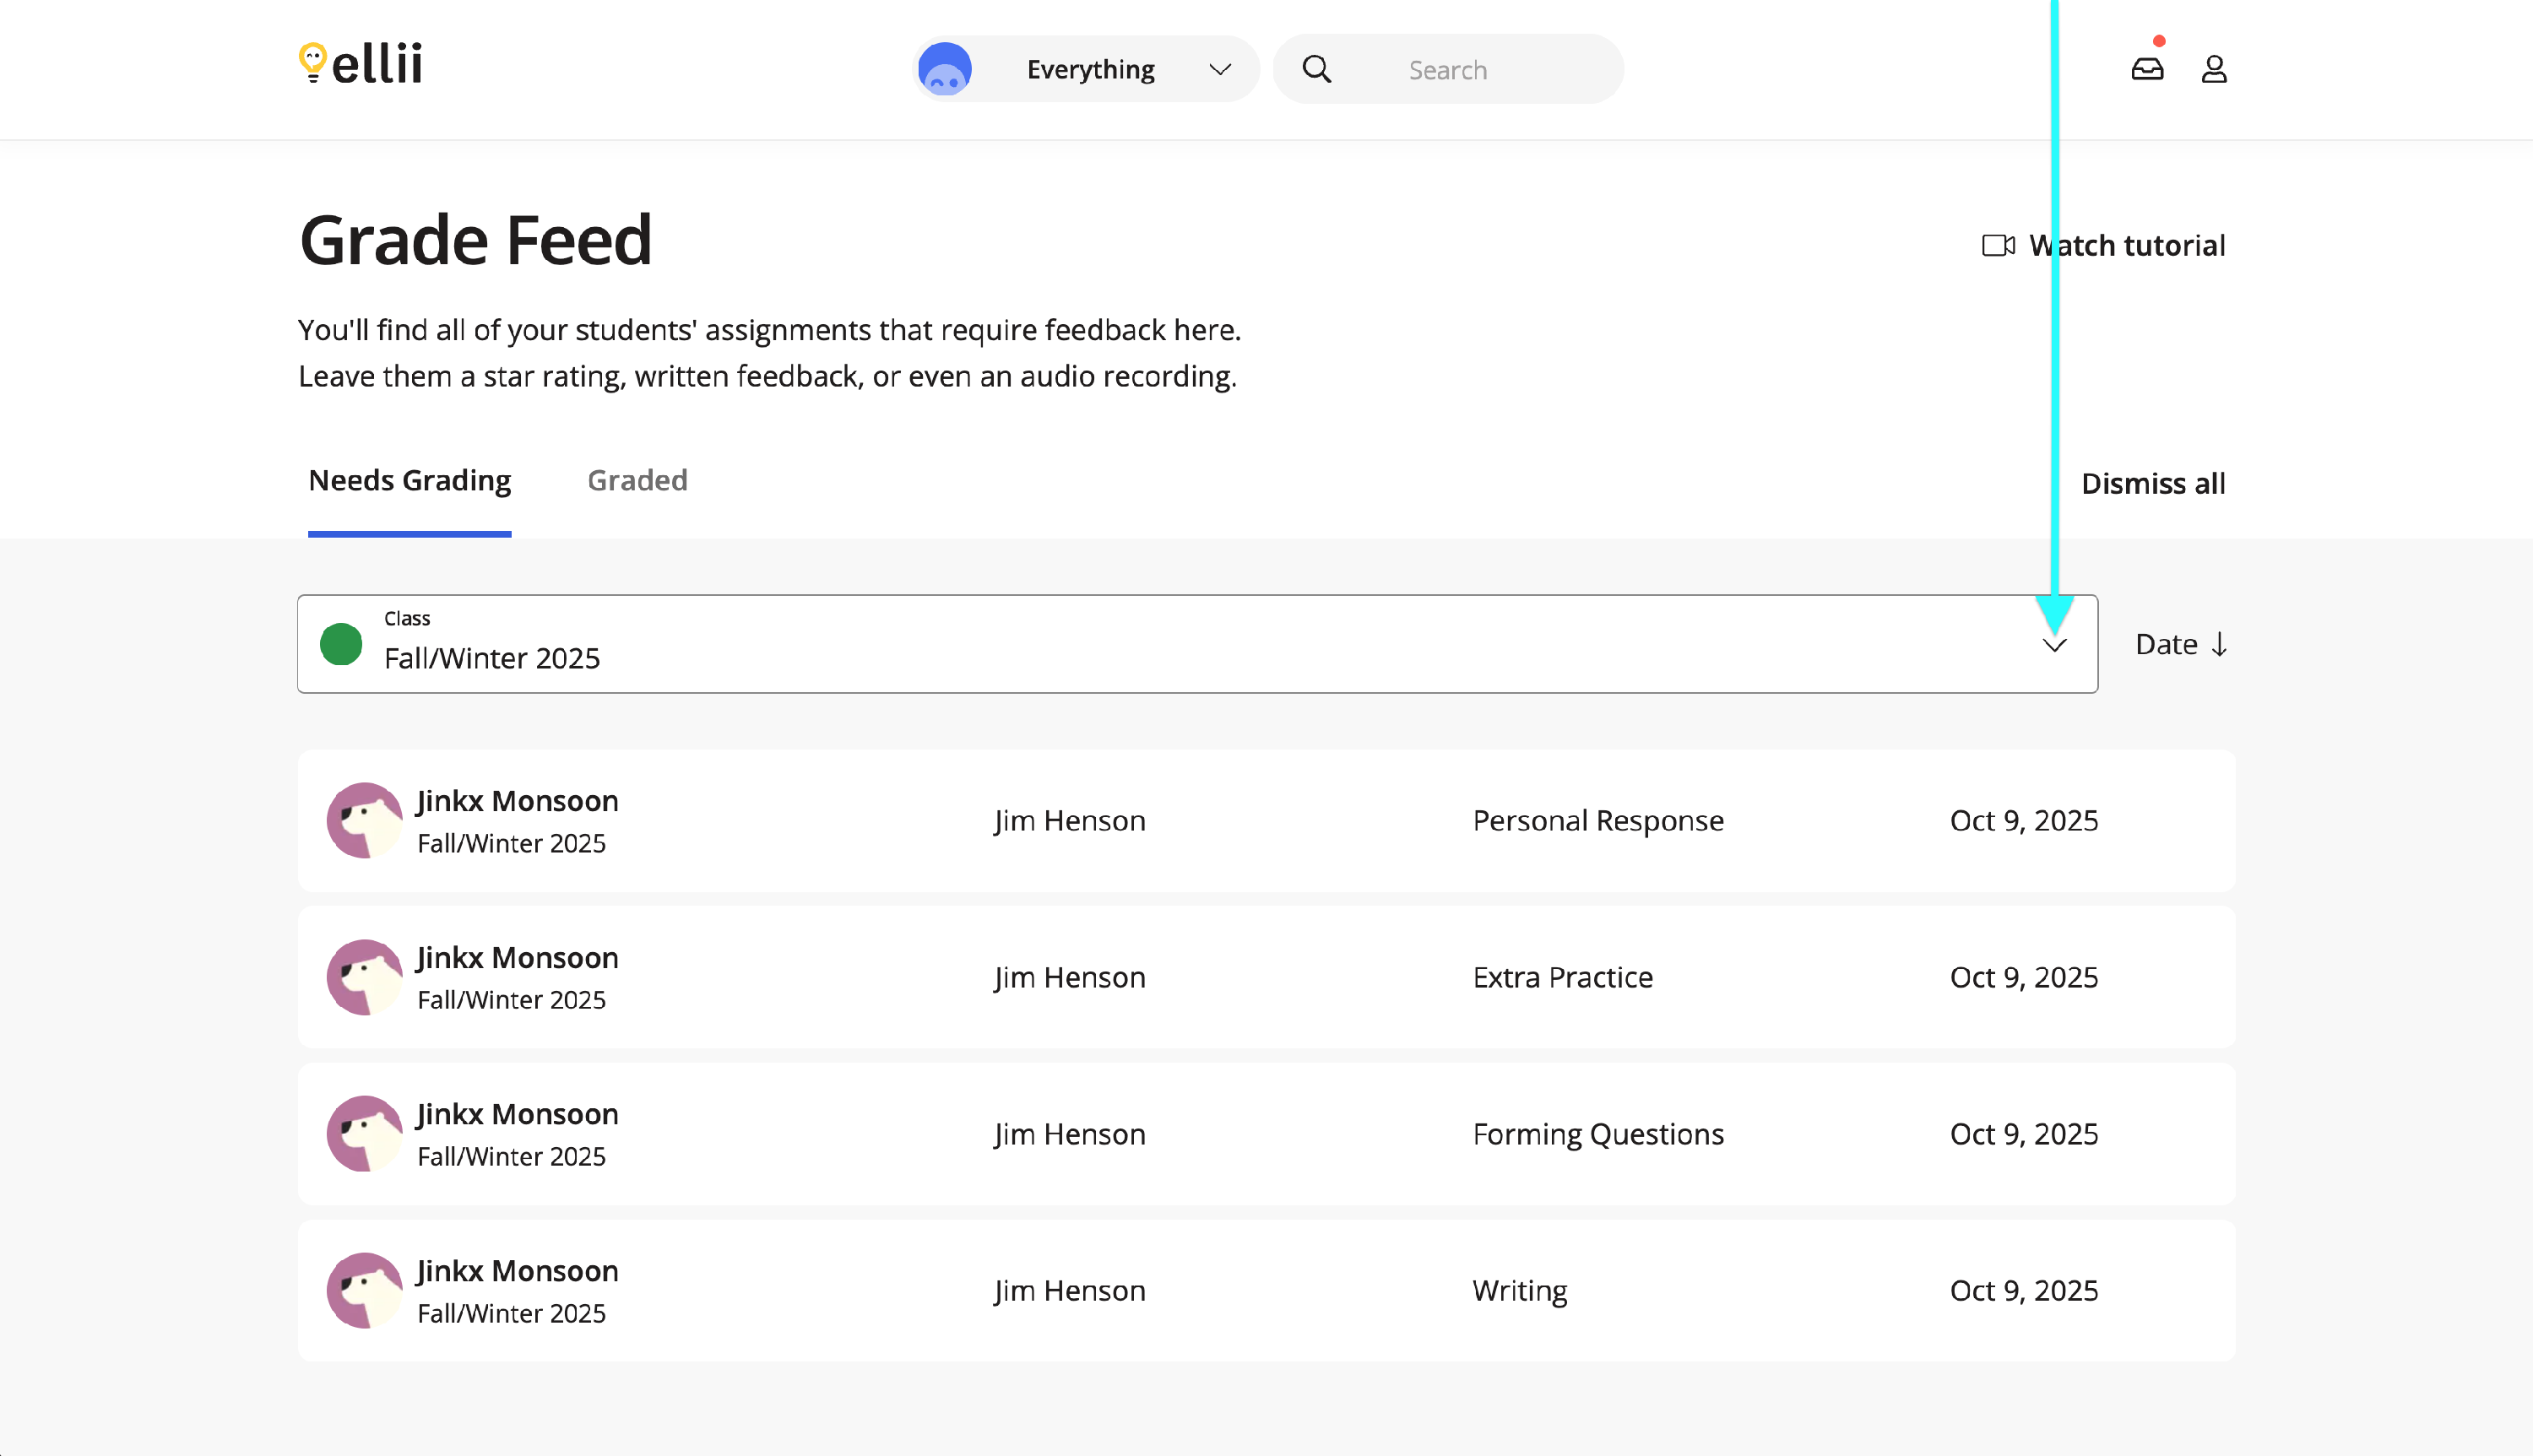This screenshot has width=2533, height=1456.
Task: Click the green class color dot
Action: tap(341, 644)
